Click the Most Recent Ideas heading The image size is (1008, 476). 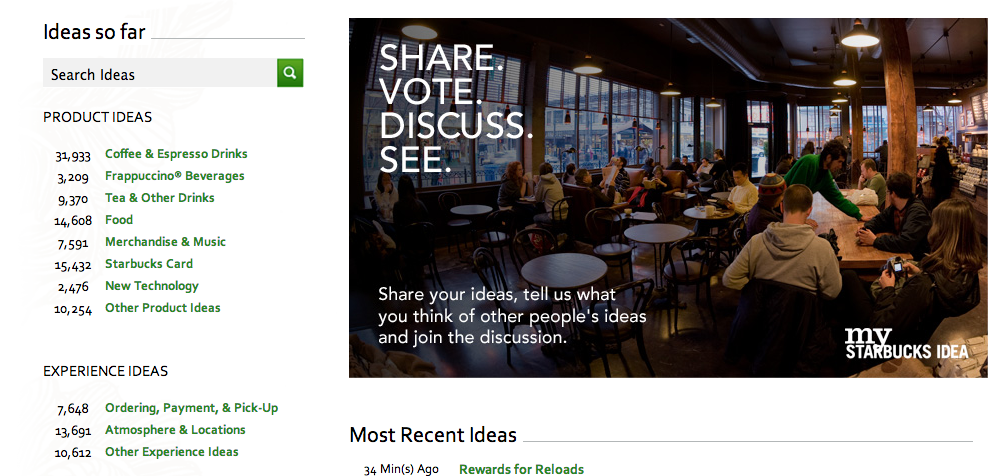click(x=433, y=435)
